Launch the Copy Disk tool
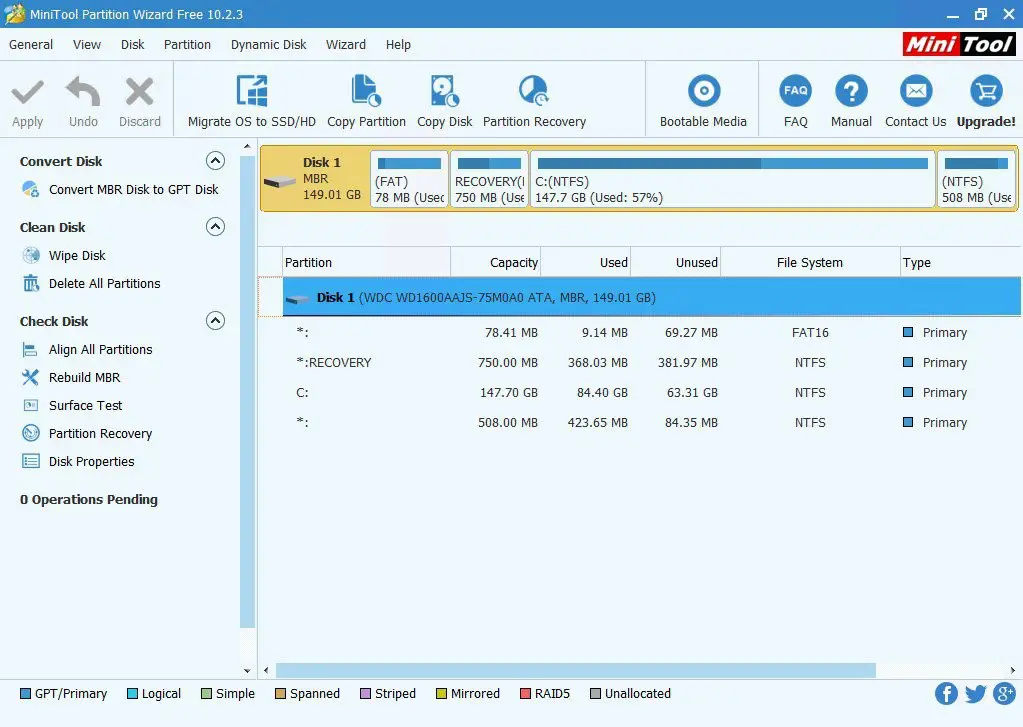Screen dimensions: 1023x727 click(x=444, y=92)
